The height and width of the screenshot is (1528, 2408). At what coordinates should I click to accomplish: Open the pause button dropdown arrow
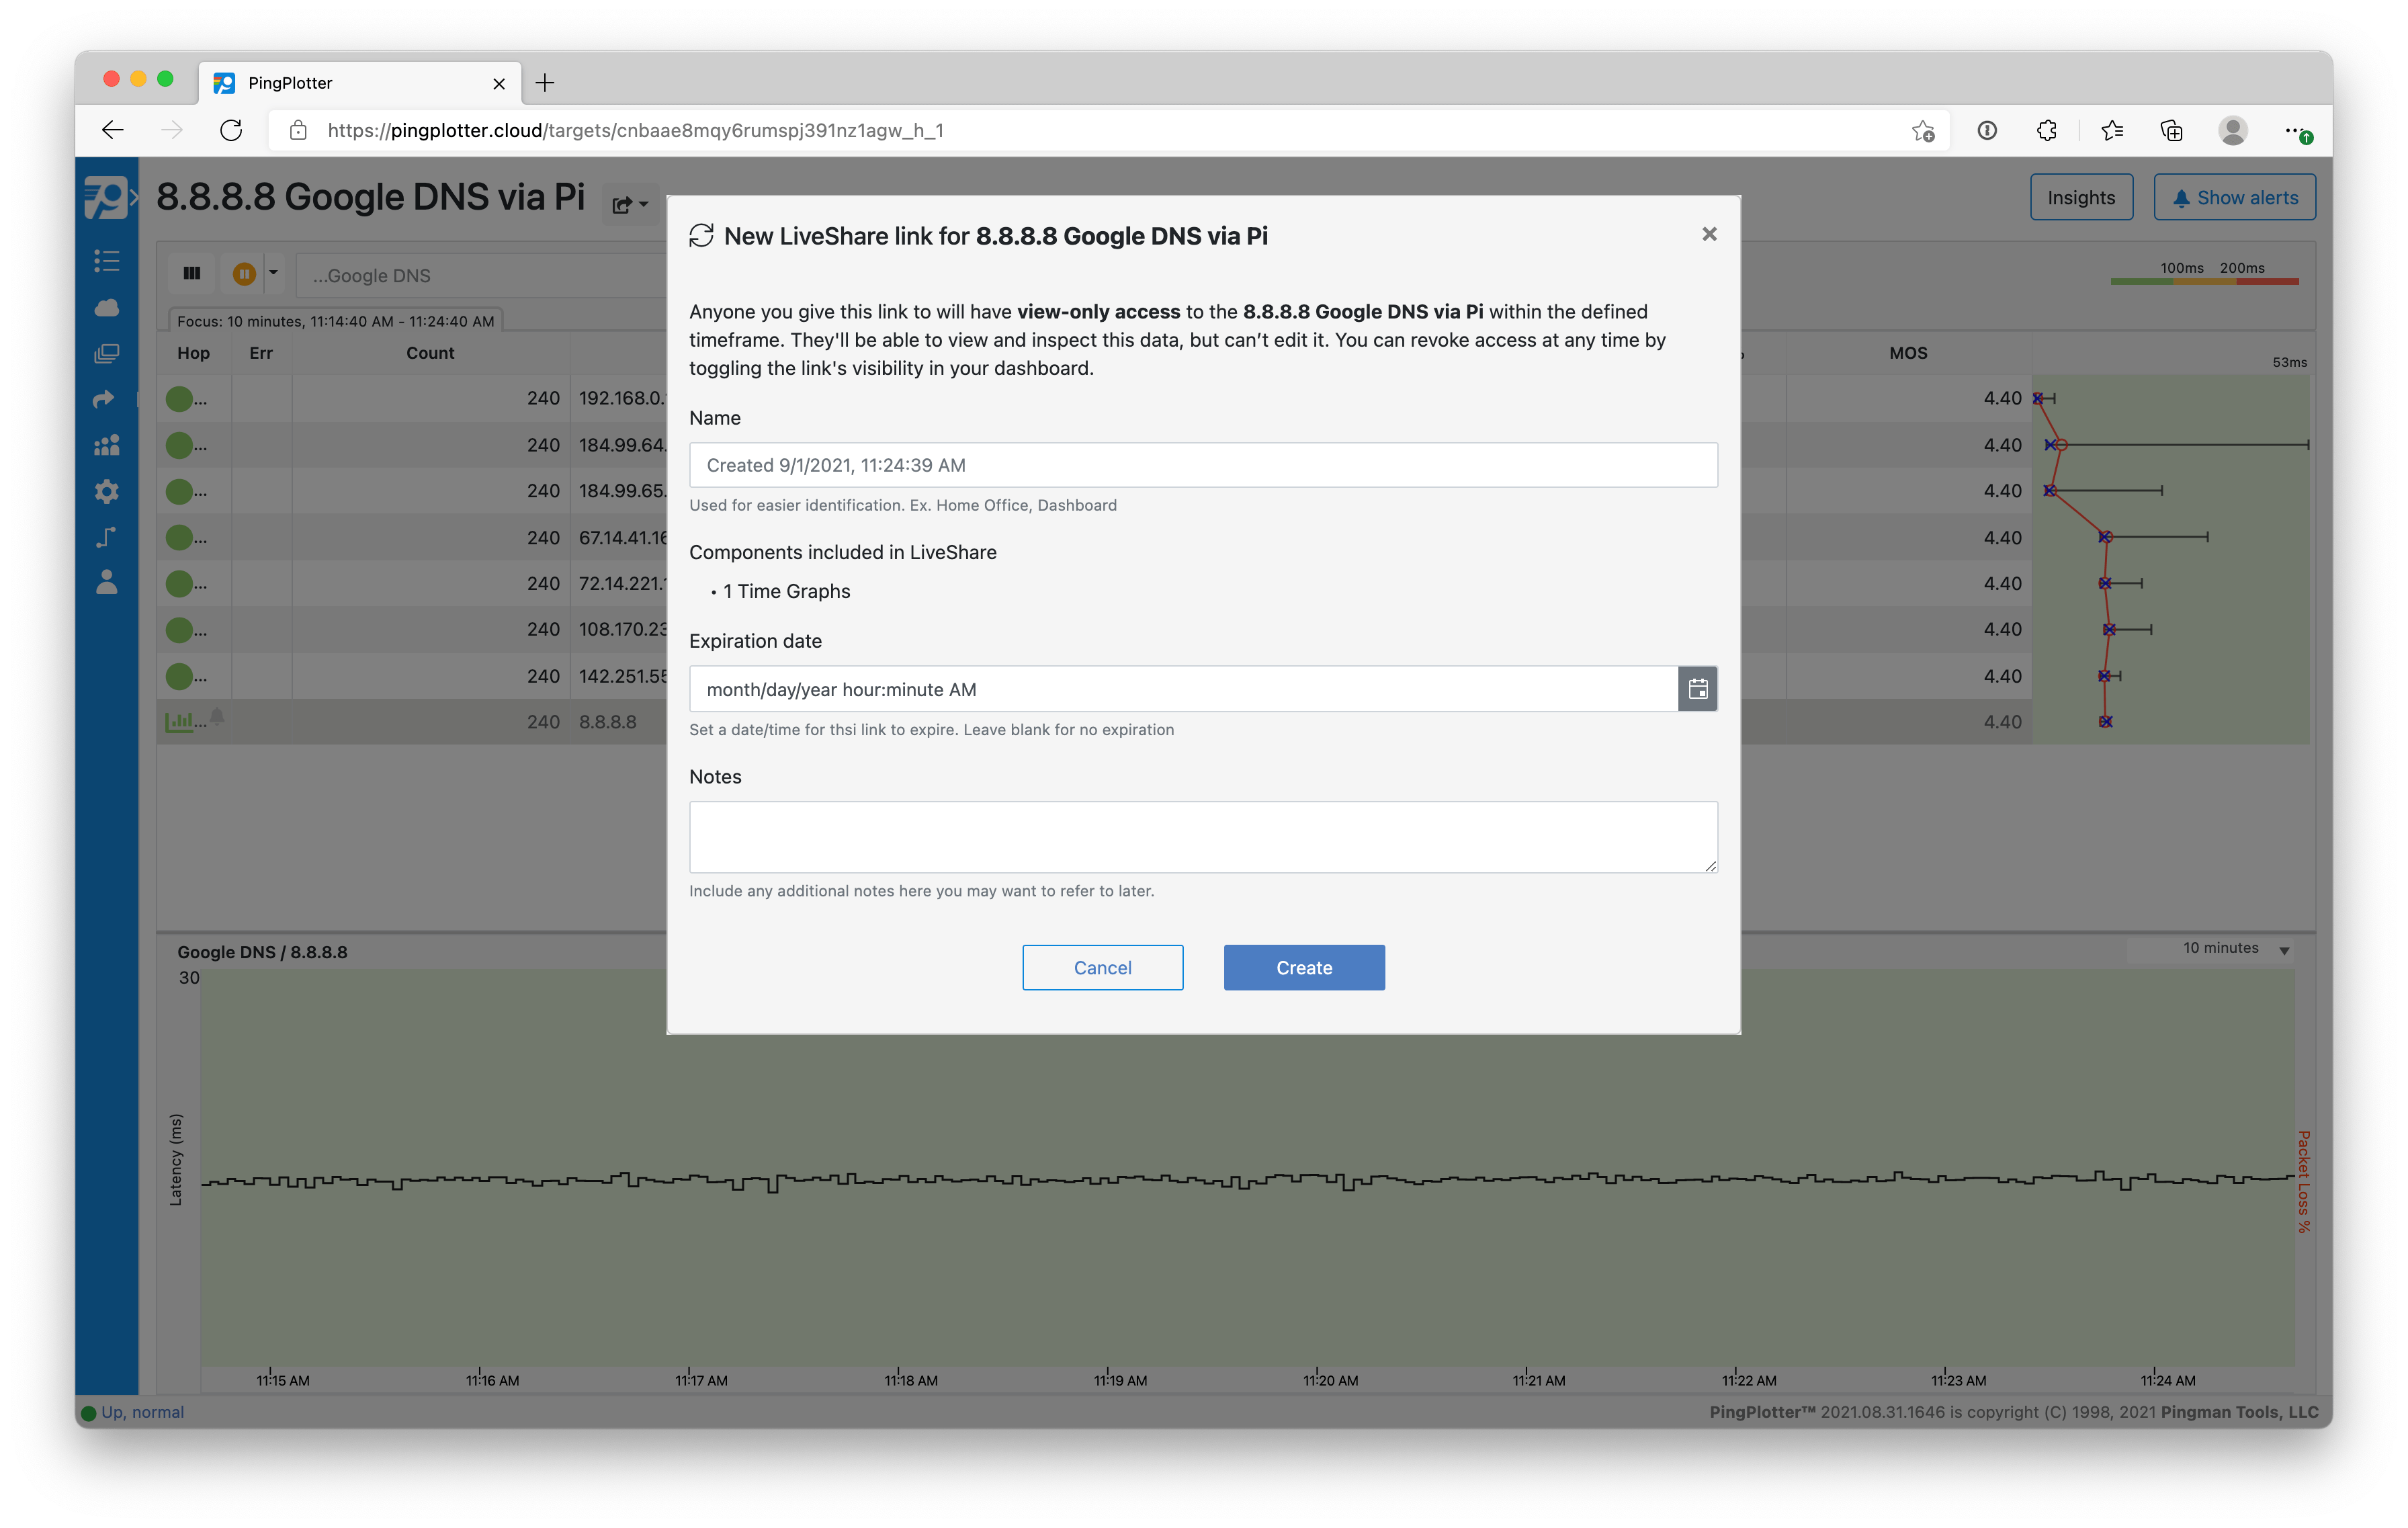pos(273,273)
